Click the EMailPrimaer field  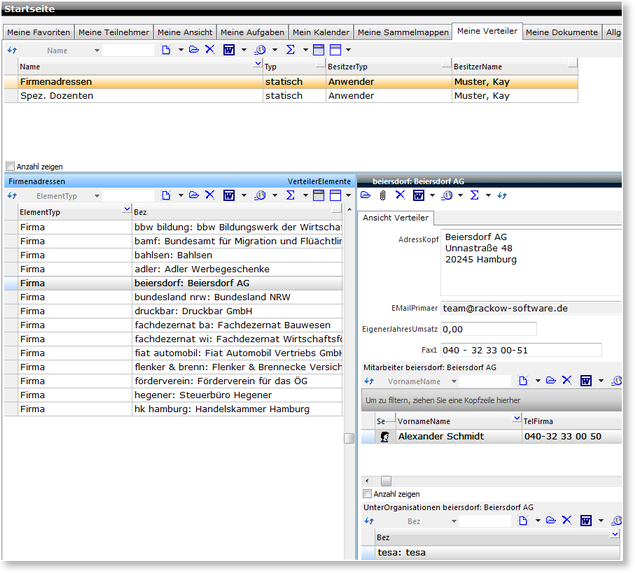531,308
